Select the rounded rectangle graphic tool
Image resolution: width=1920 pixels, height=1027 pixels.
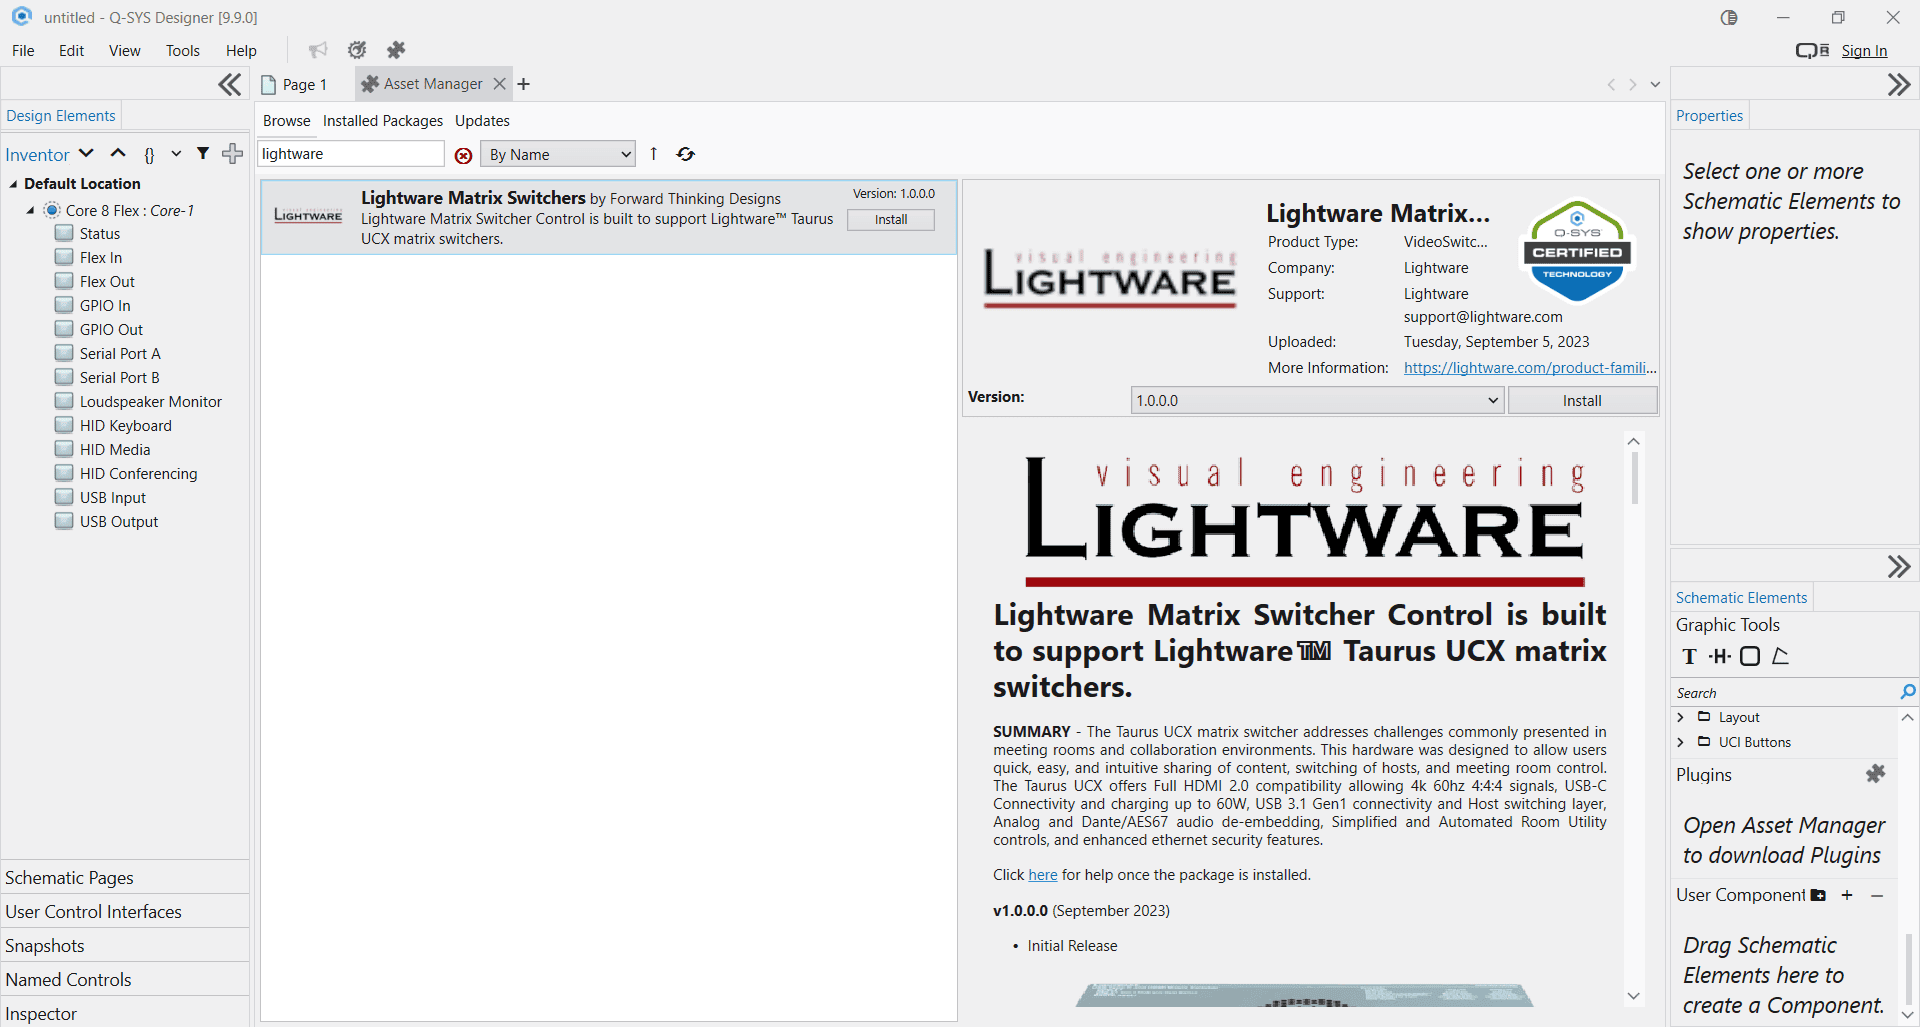(1750, 657)
